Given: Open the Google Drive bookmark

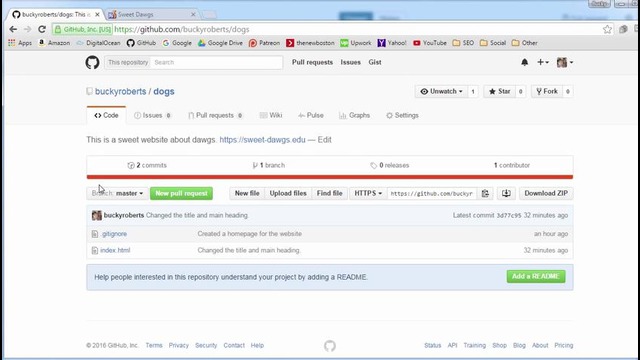Looking at the screenshot, I should (x=220, y=43).
